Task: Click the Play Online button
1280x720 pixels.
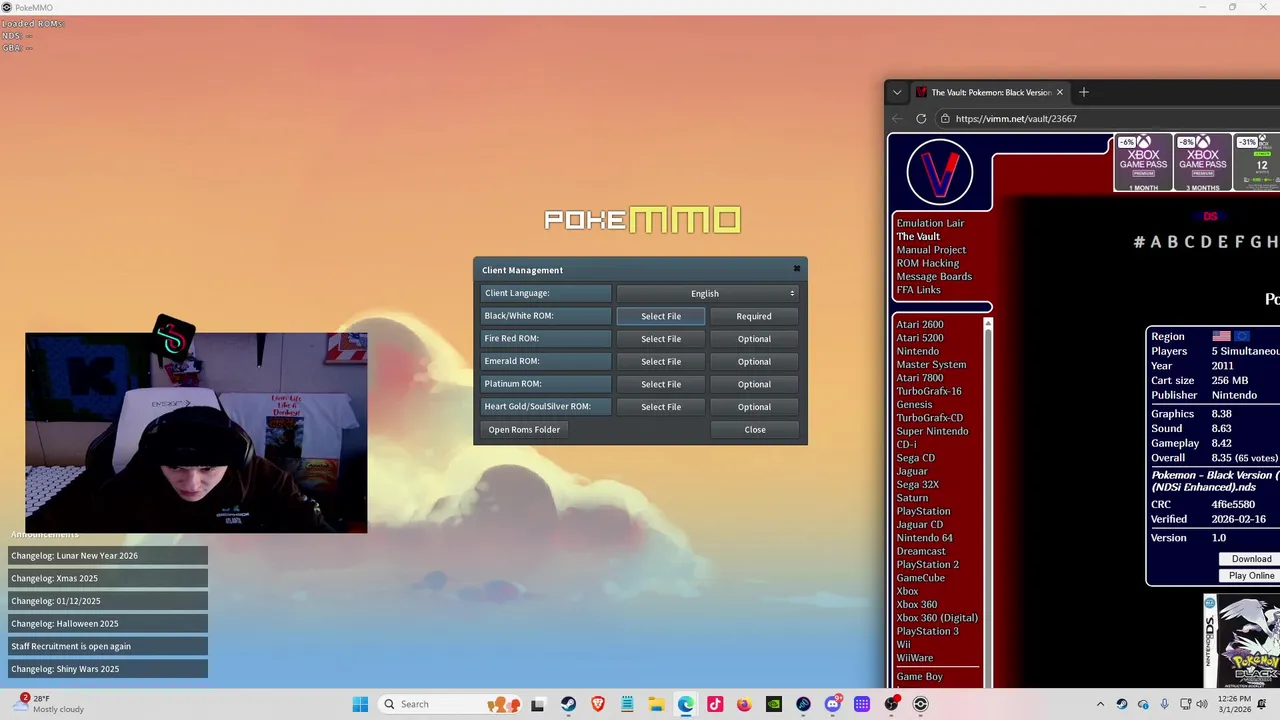Action: point(1251,576)
